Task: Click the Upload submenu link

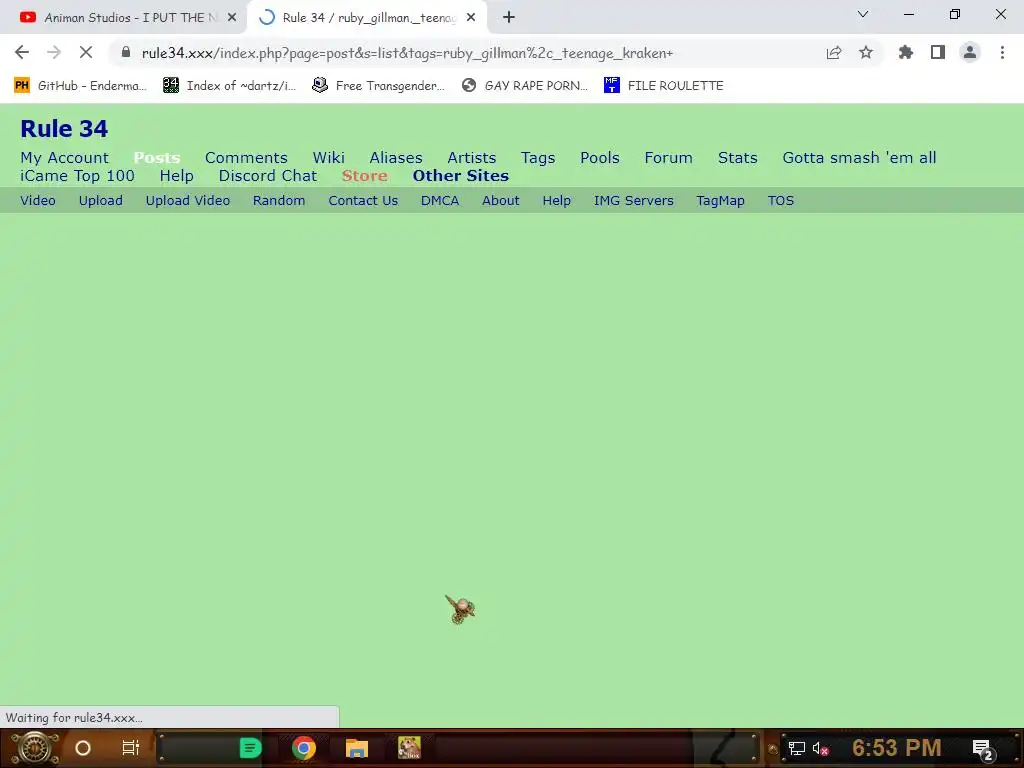Action: click(x=101, y=200)
